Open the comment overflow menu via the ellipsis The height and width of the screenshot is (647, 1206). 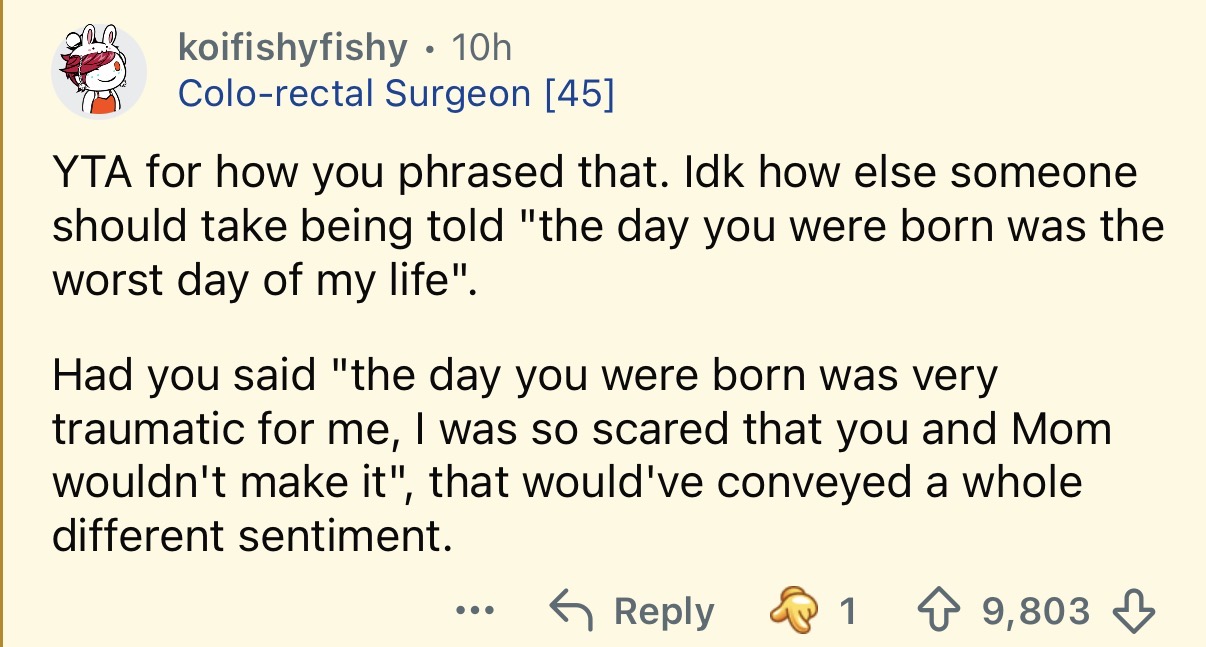click(475, 611)
